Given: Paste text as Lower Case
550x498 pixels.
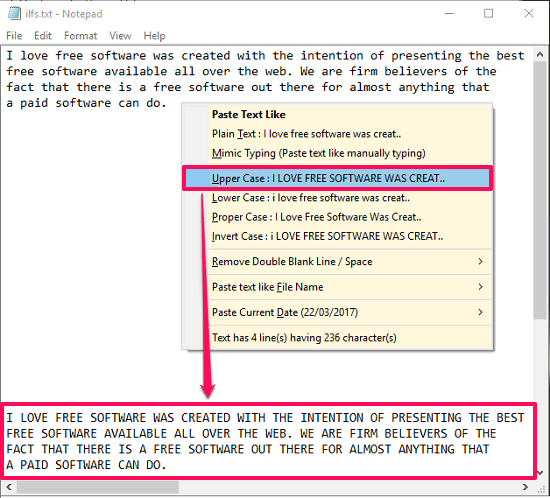Looking at the screenshot, I should (350, 198).
